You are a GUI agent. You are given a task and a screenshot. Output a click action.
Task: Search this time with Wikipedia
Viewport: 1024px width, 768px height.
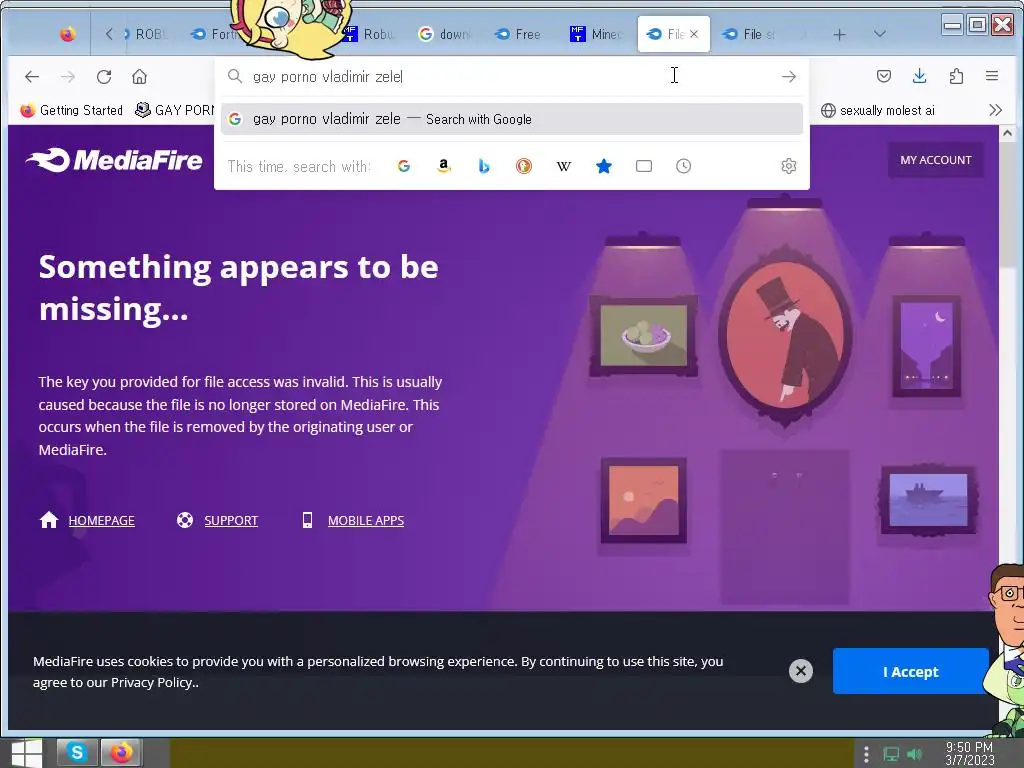pos(564,166)
